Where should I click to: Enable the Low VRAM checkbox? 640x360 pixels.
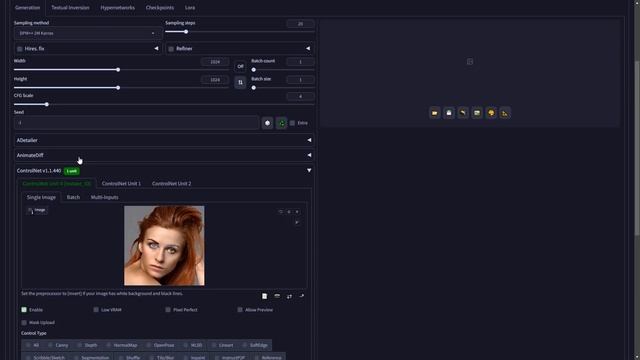click(96, 310)
